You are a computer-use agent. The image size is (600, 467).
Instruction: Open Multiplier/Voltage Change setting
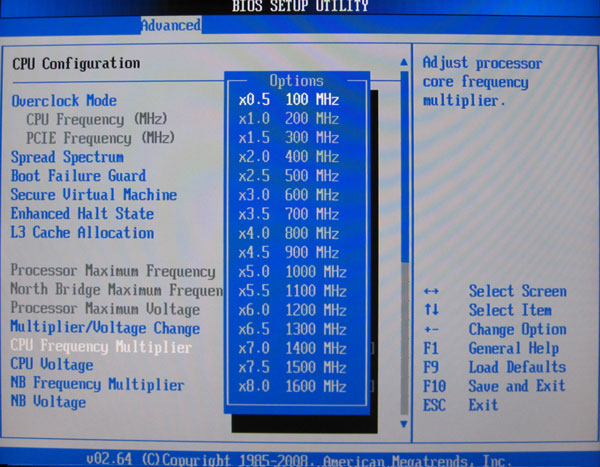click(105, 328)
